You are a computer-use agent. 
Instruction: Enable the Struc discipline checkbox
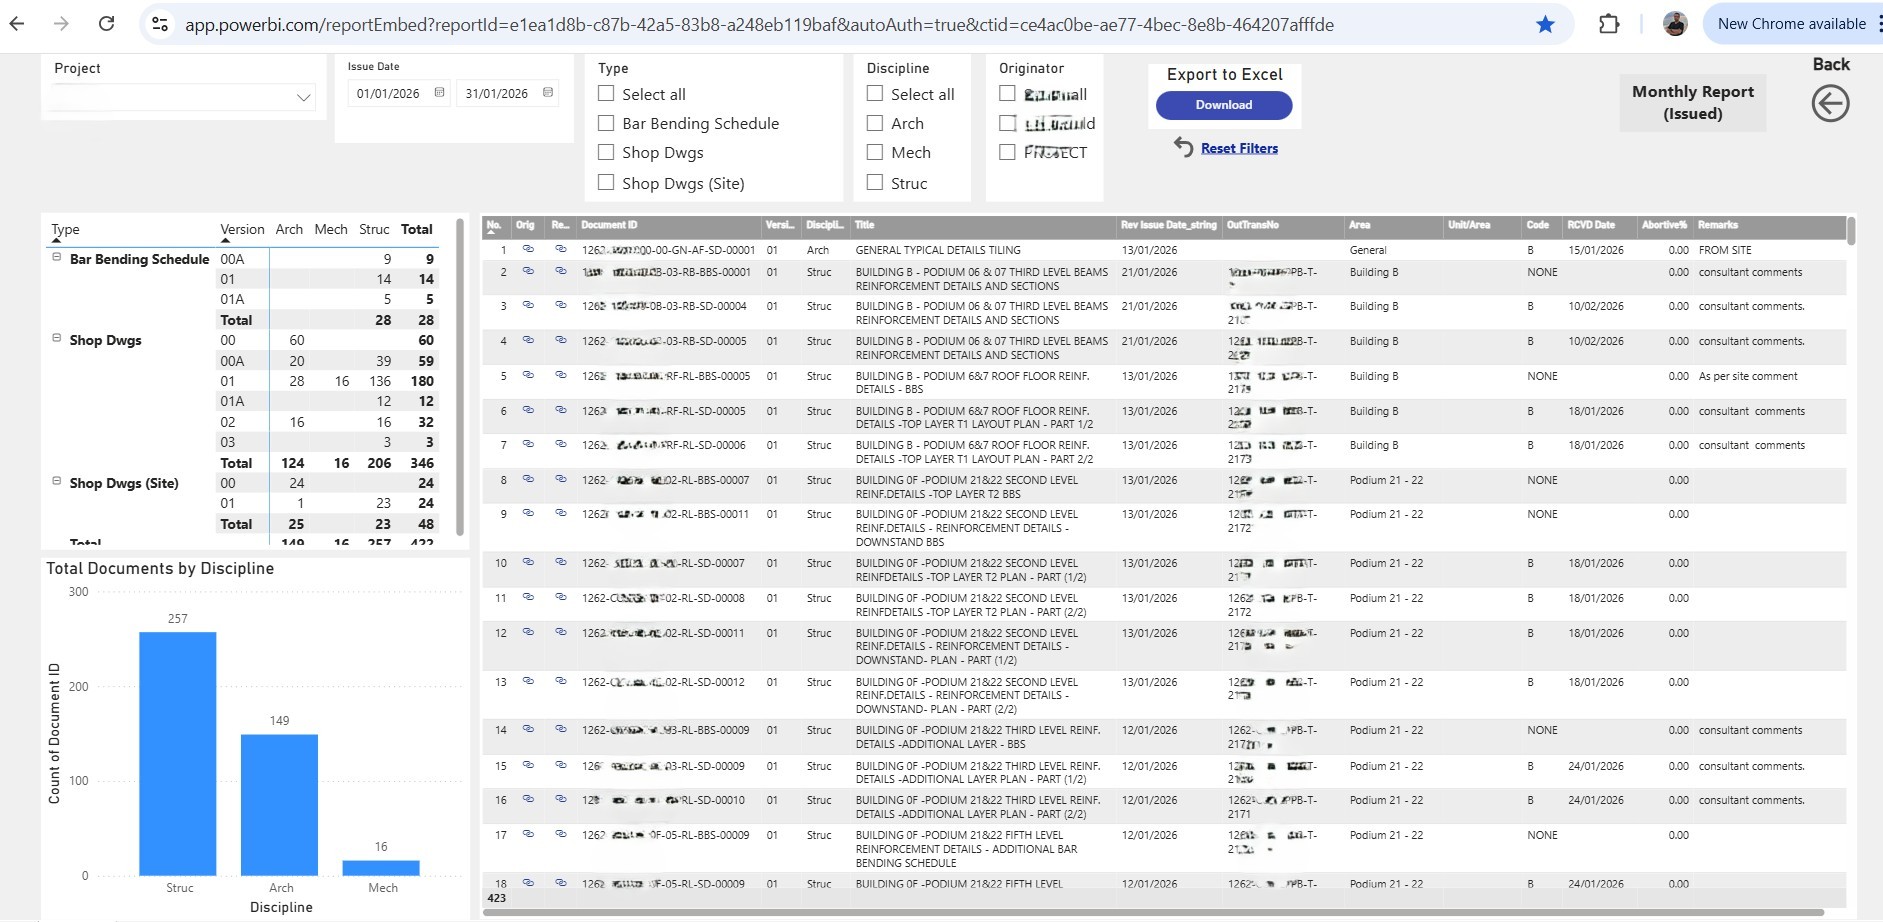coord(875,182)
